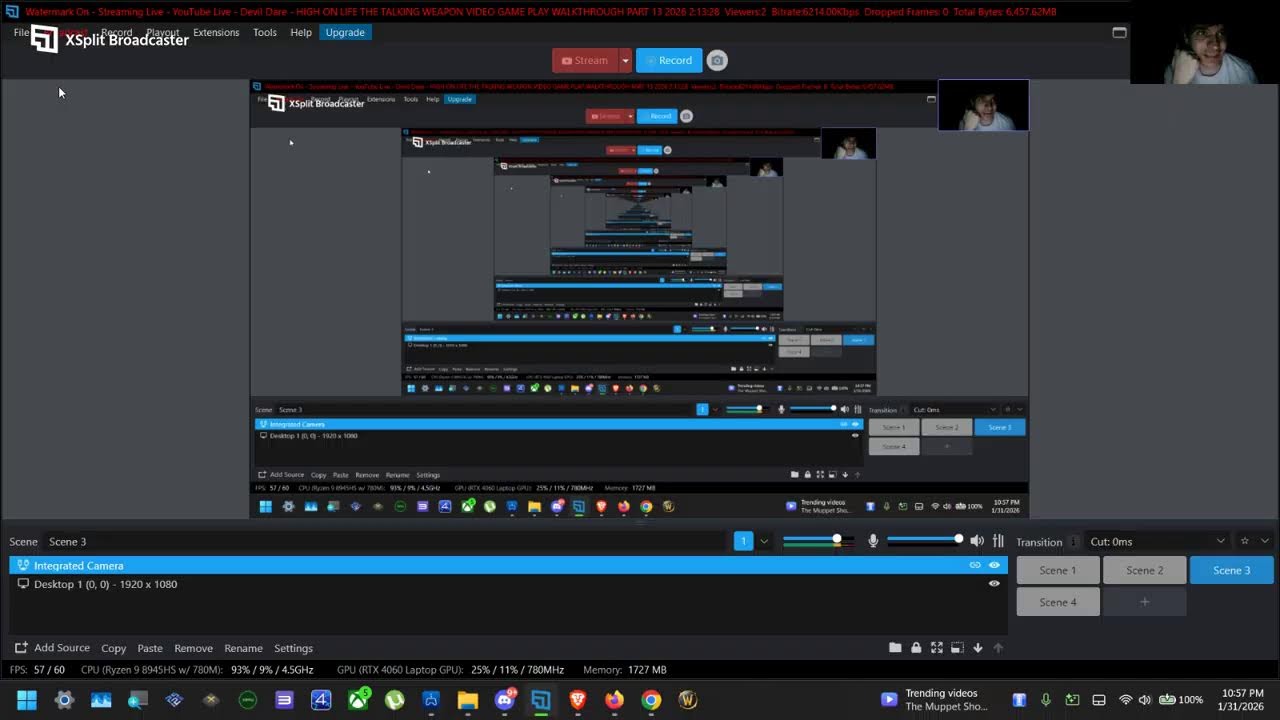This screenshot has height=720, width=1280.
Task: Mute the speaker audio icon
Action: (x=977, y=541)
